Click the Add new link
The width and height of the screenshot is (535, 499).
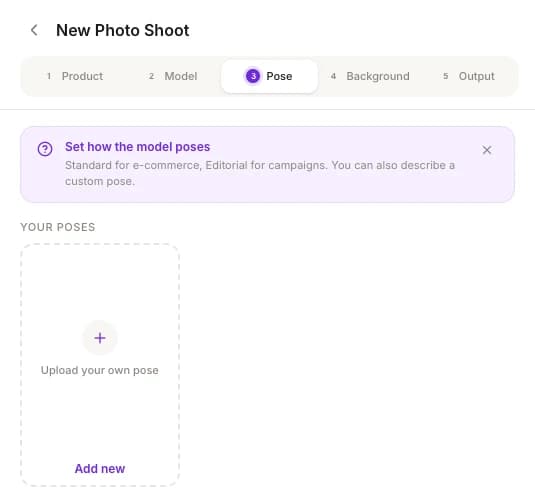100,469
